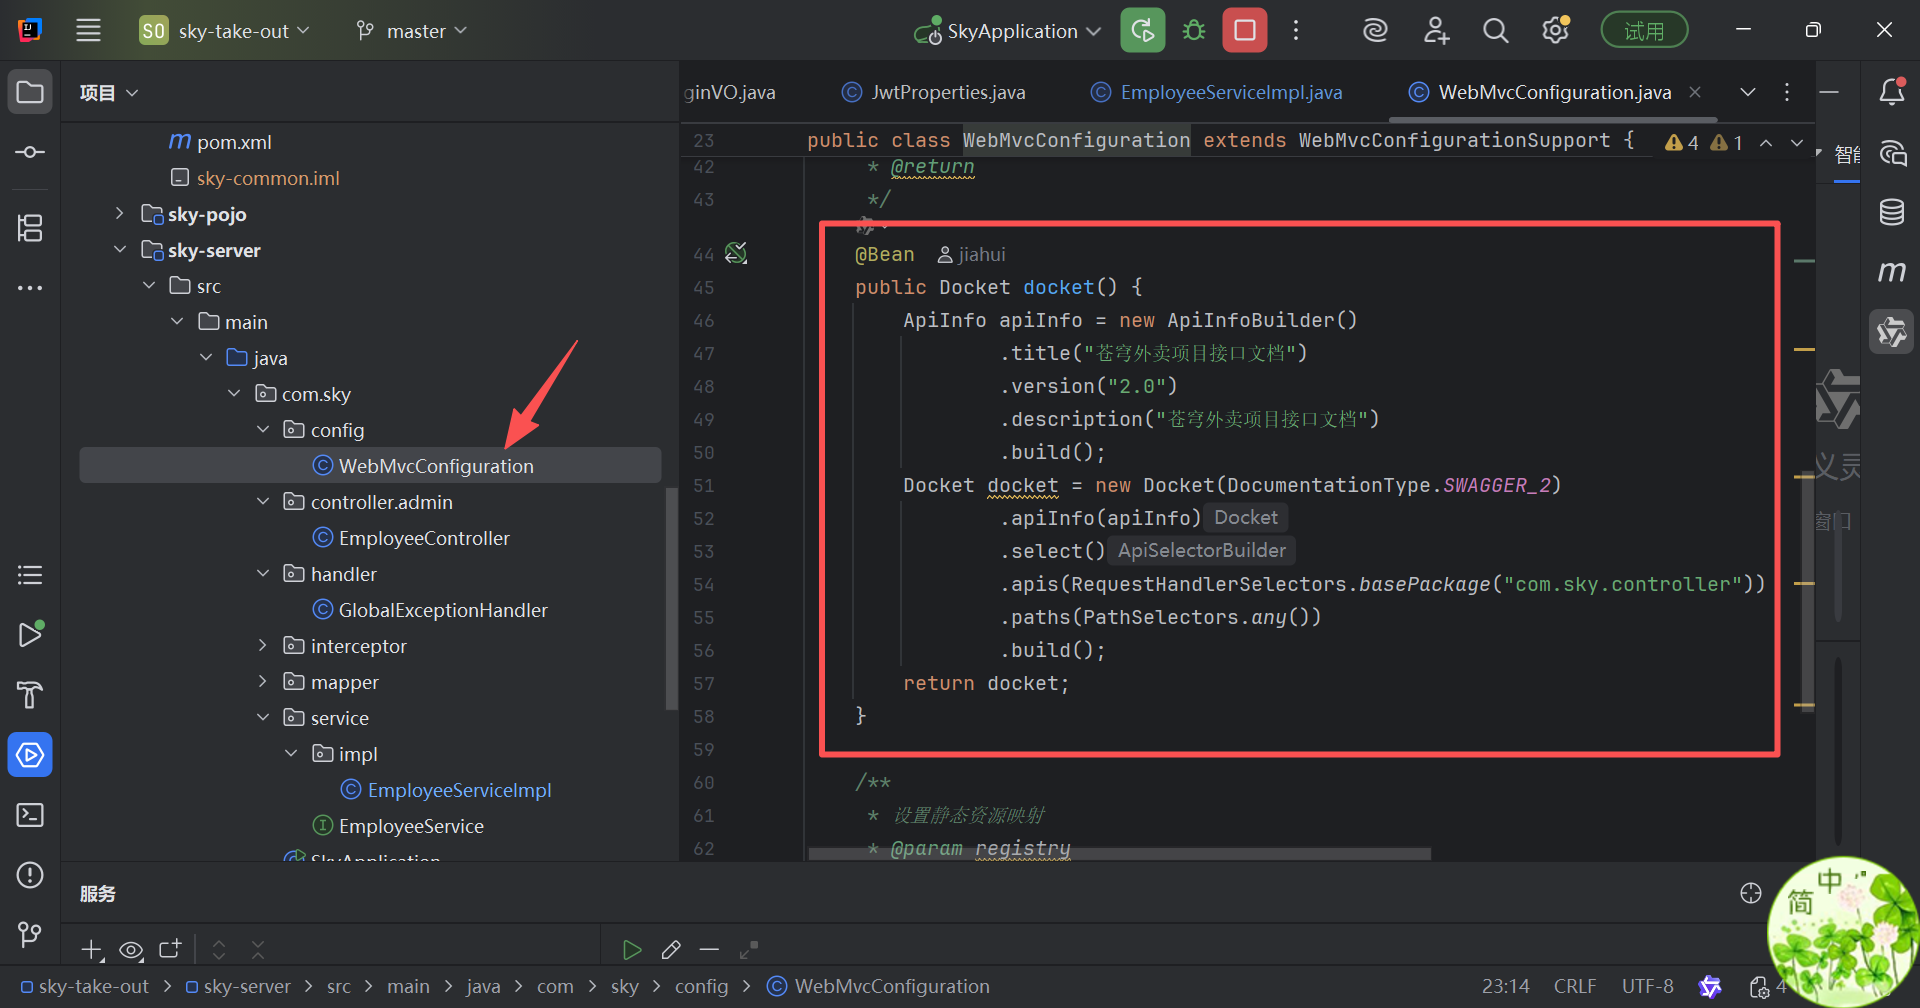Close the WebMvcConfiguration.java tab
This screenshot has width=1920, height=1008.
point(1695,92)
